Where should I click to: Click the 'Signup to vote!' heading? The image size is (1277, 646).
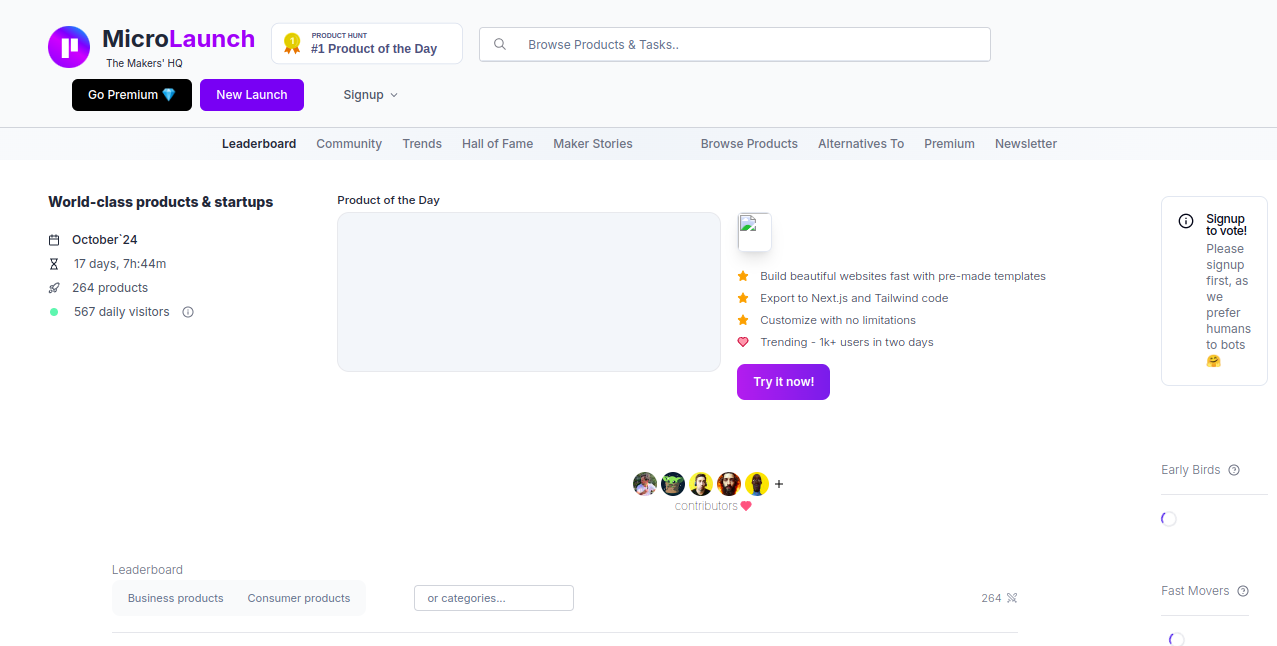1226,225
